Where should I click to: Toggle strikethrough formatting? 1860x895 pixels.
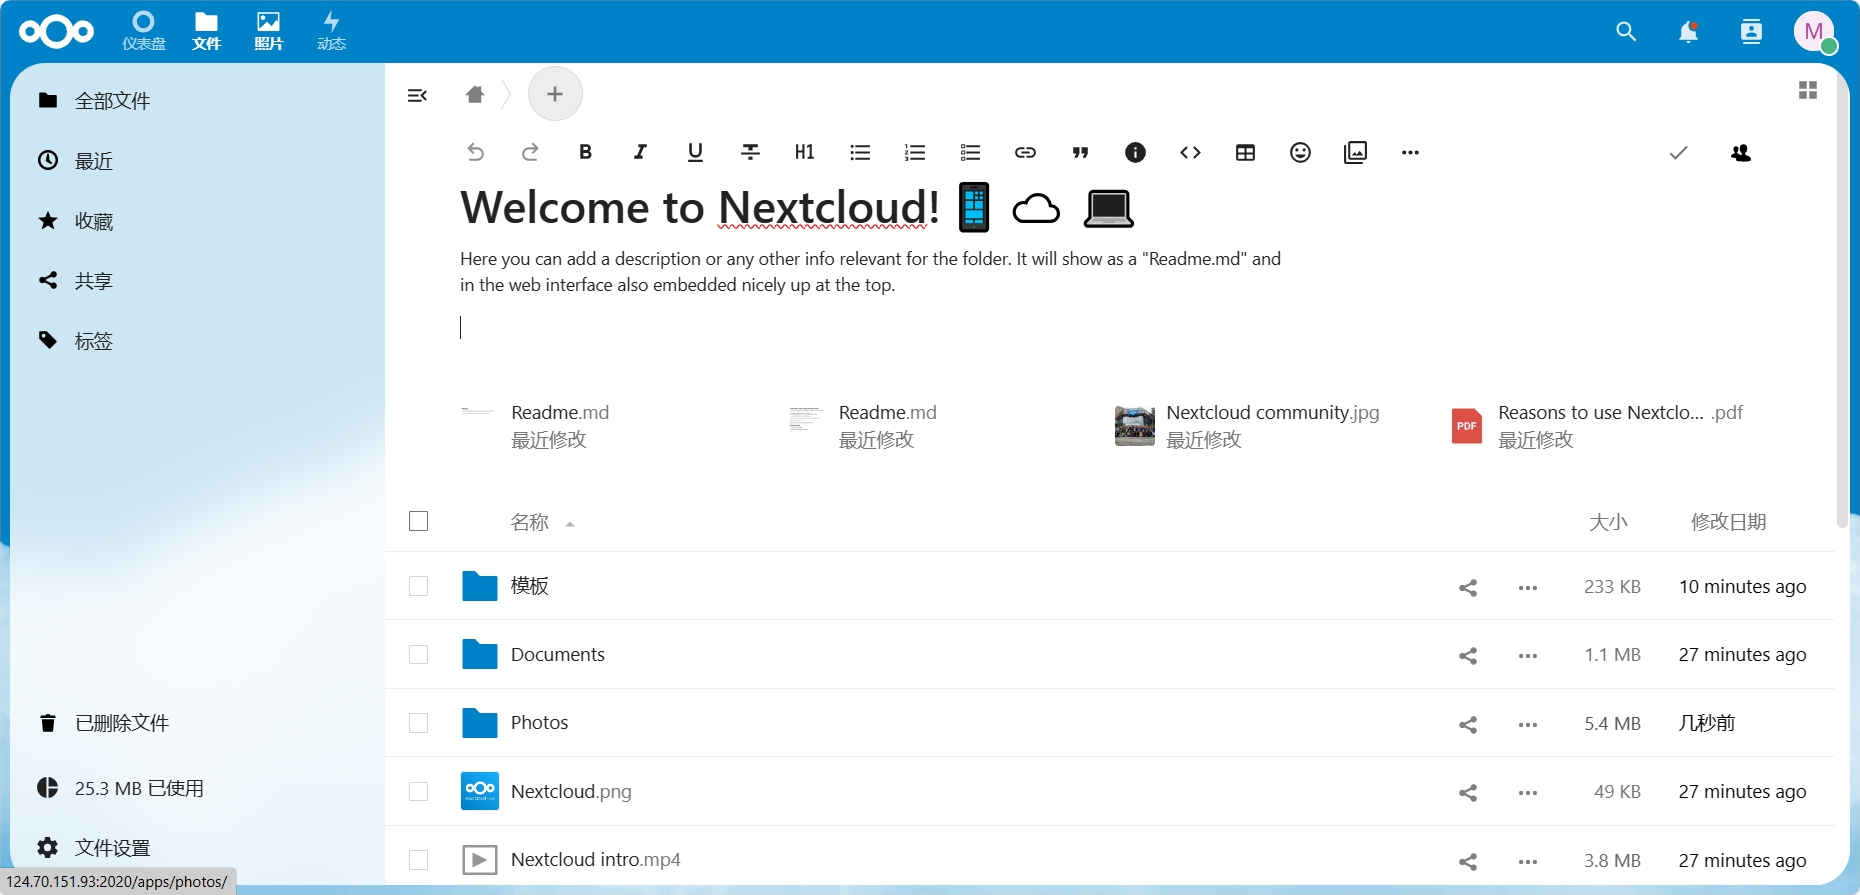pyautogui.click(x=750, y=152)
